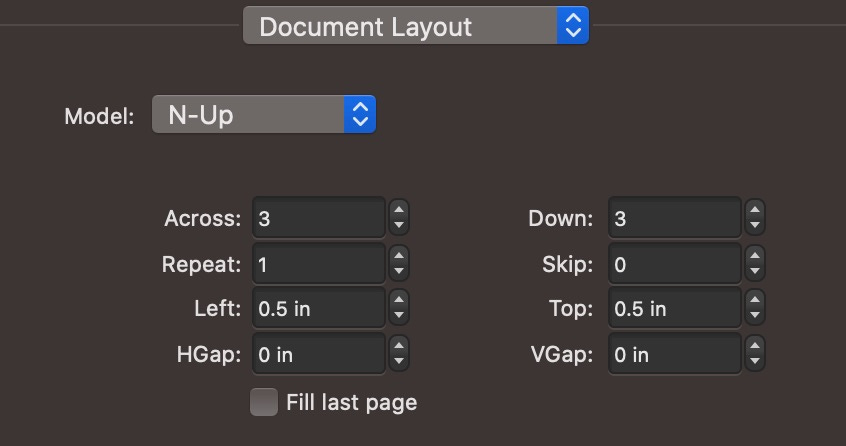
Task: Increase the Down value with stepper up arrow
Action: (x=755, y=210)
